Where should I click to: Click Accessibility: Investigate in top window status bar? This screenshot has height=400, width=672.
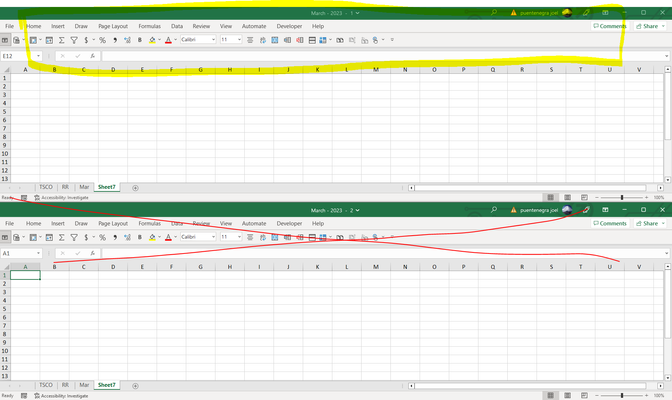(x=61, y=198)
